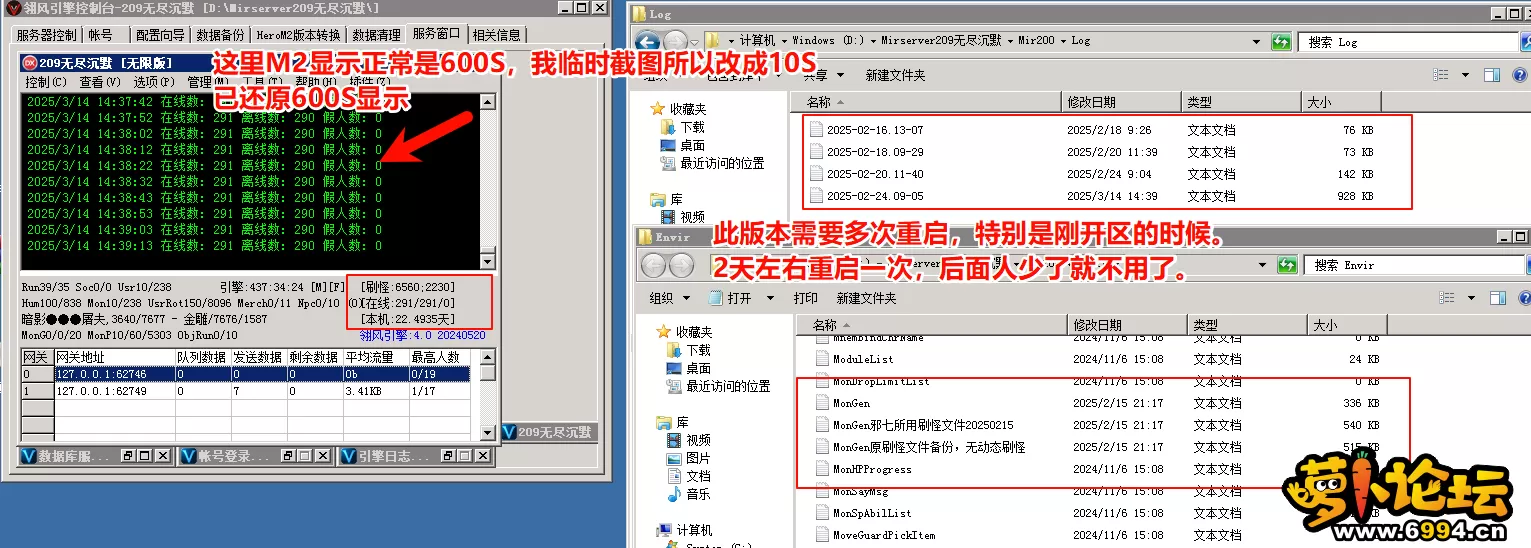1531x548 pixels.
Task: Toggle preview pane icon in Log window
Action: (x=1491, y=75)
